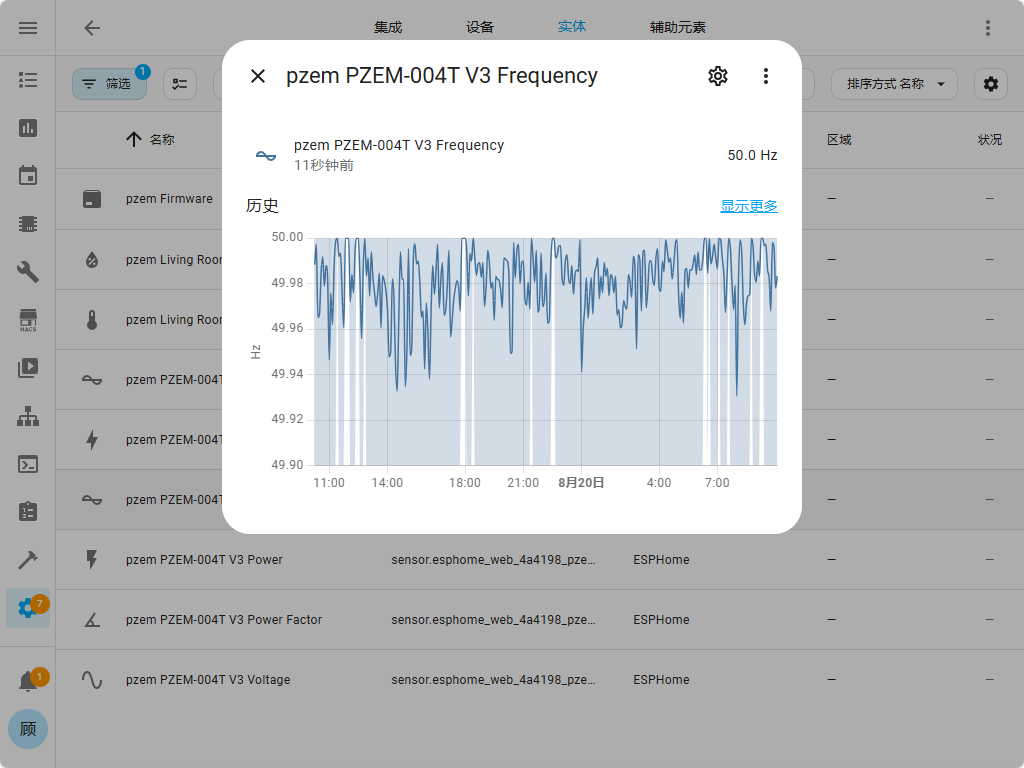Open entity settings gear in dialog

[718, 76]
